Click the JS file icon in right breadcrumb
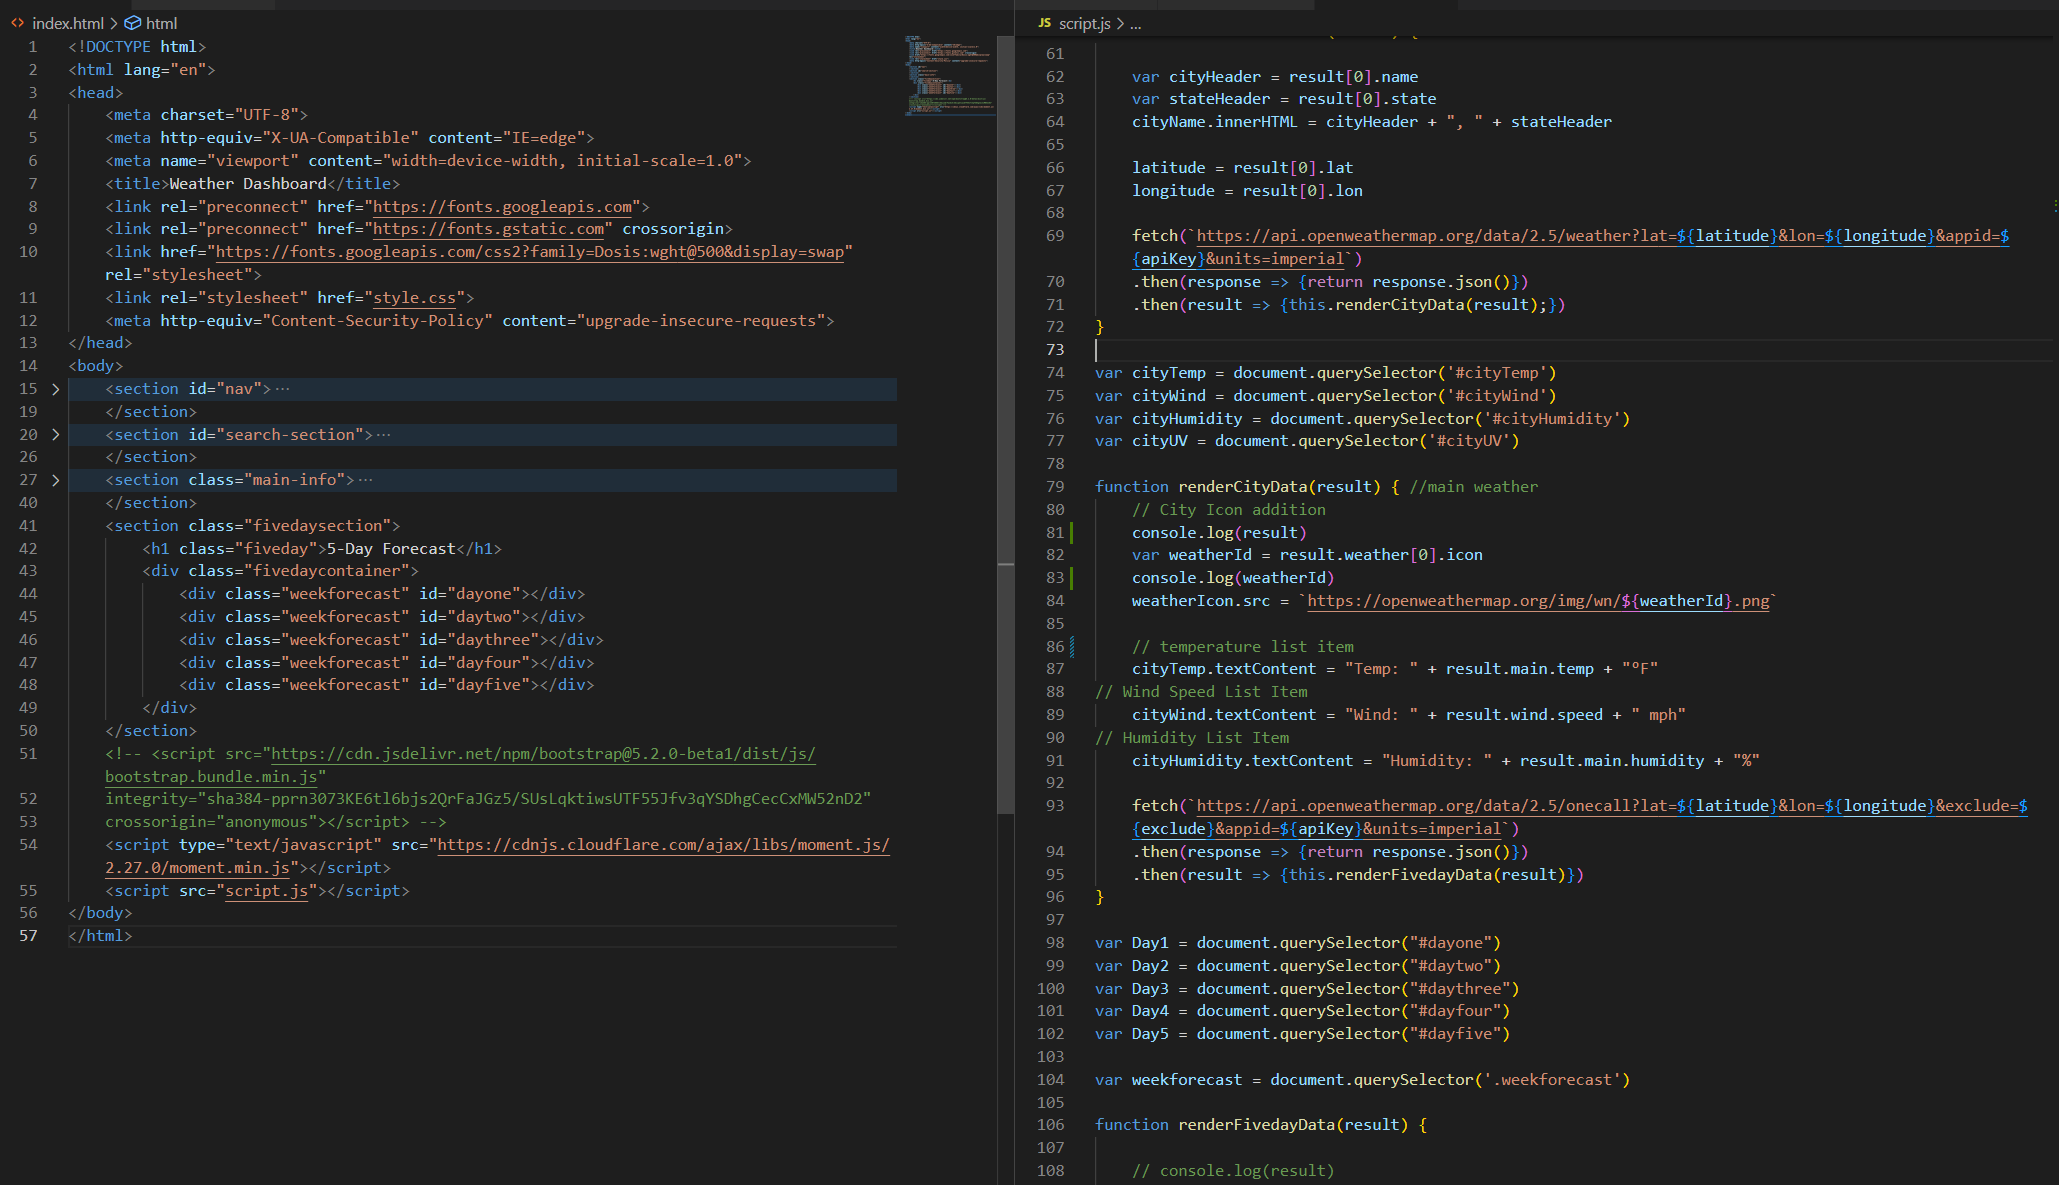Viewport: 2059px width, 1185px height. pos(1044,23)
